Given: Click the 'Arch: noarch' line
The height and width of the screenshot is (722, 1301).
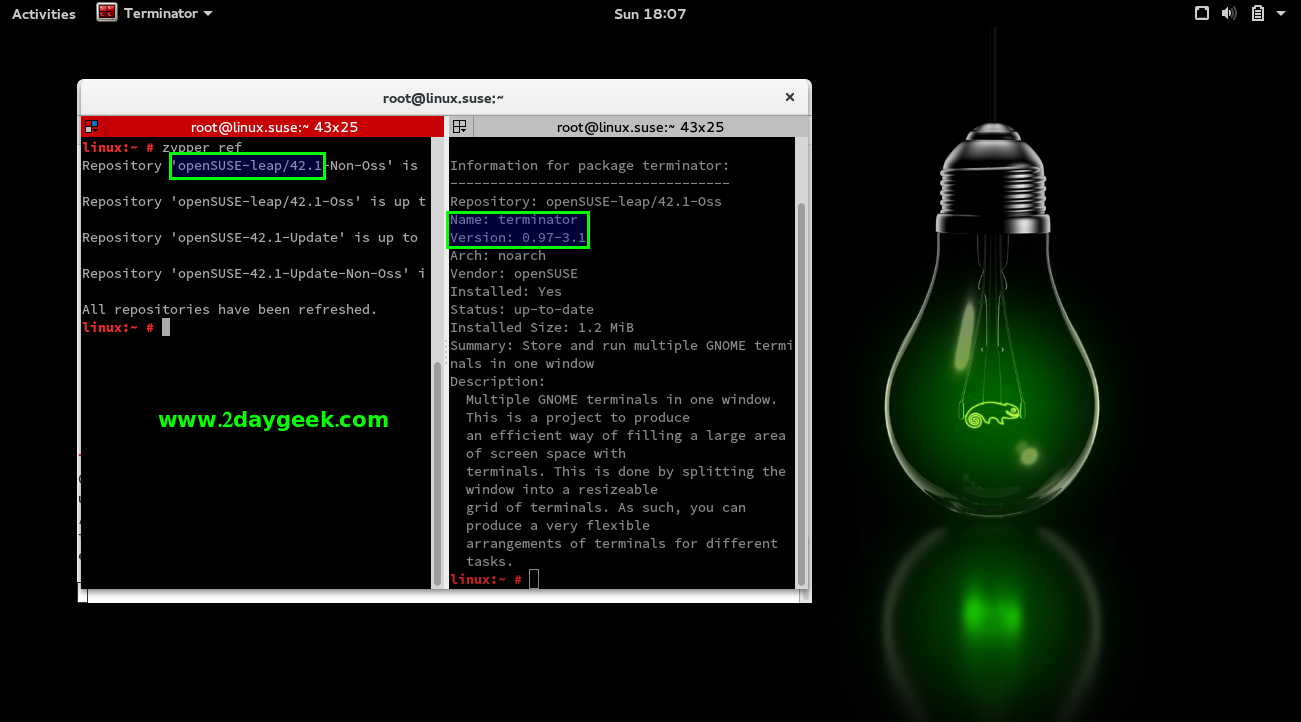Looking at the screenshot, I should (498, 255).
